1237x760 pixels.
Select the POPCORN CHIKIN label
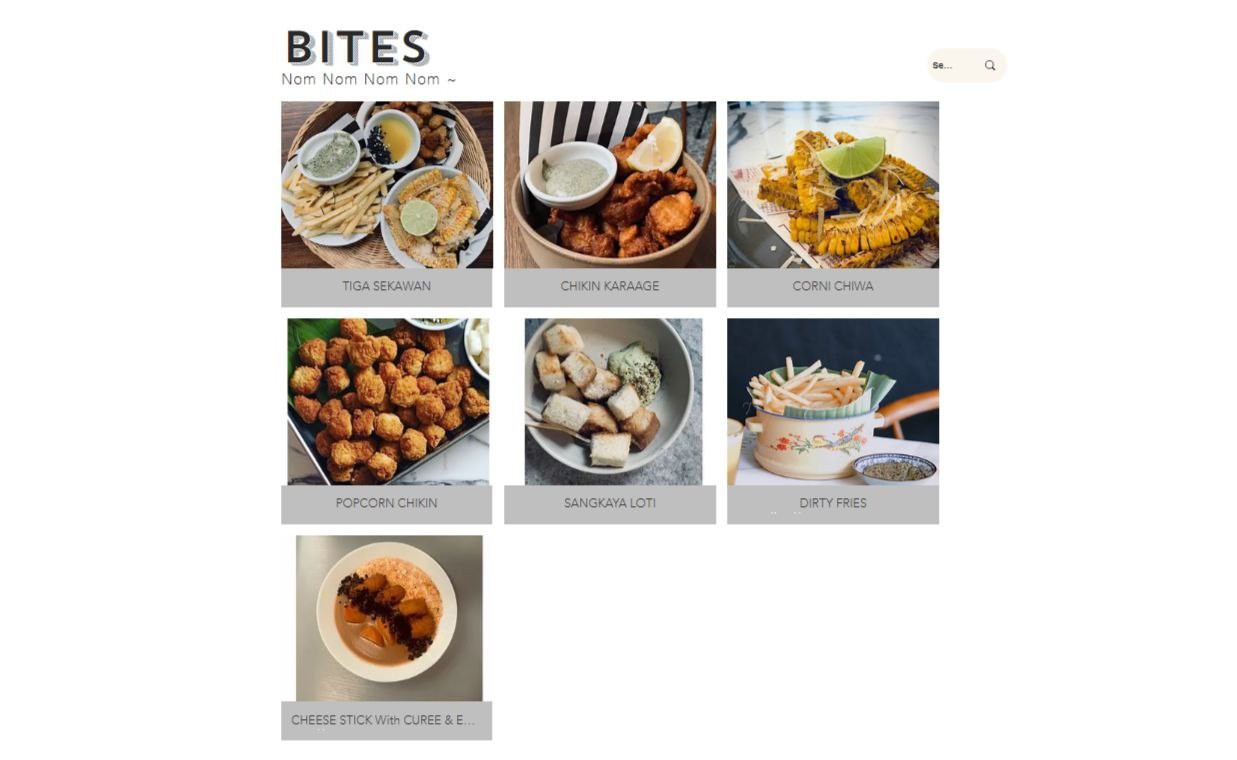(387, 503)
